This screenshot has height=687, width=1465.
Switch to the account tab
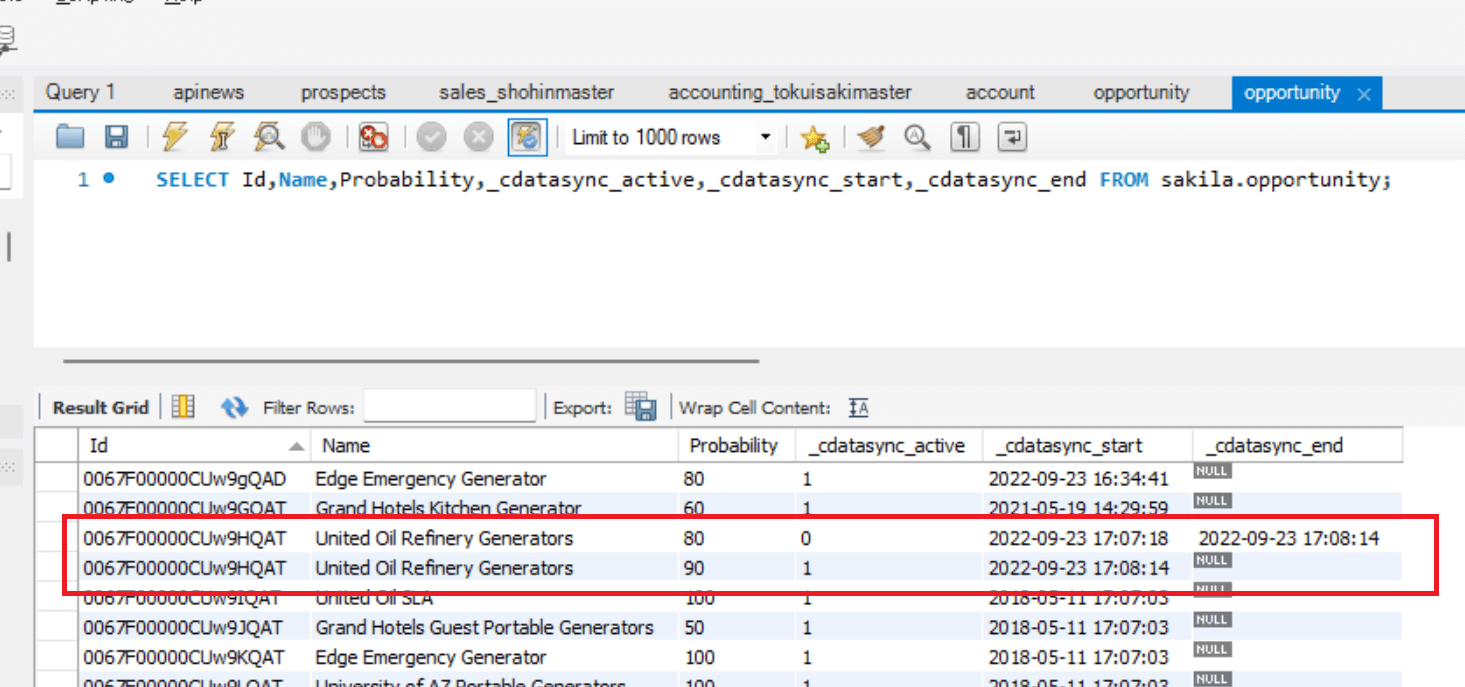click(1000, 92)
